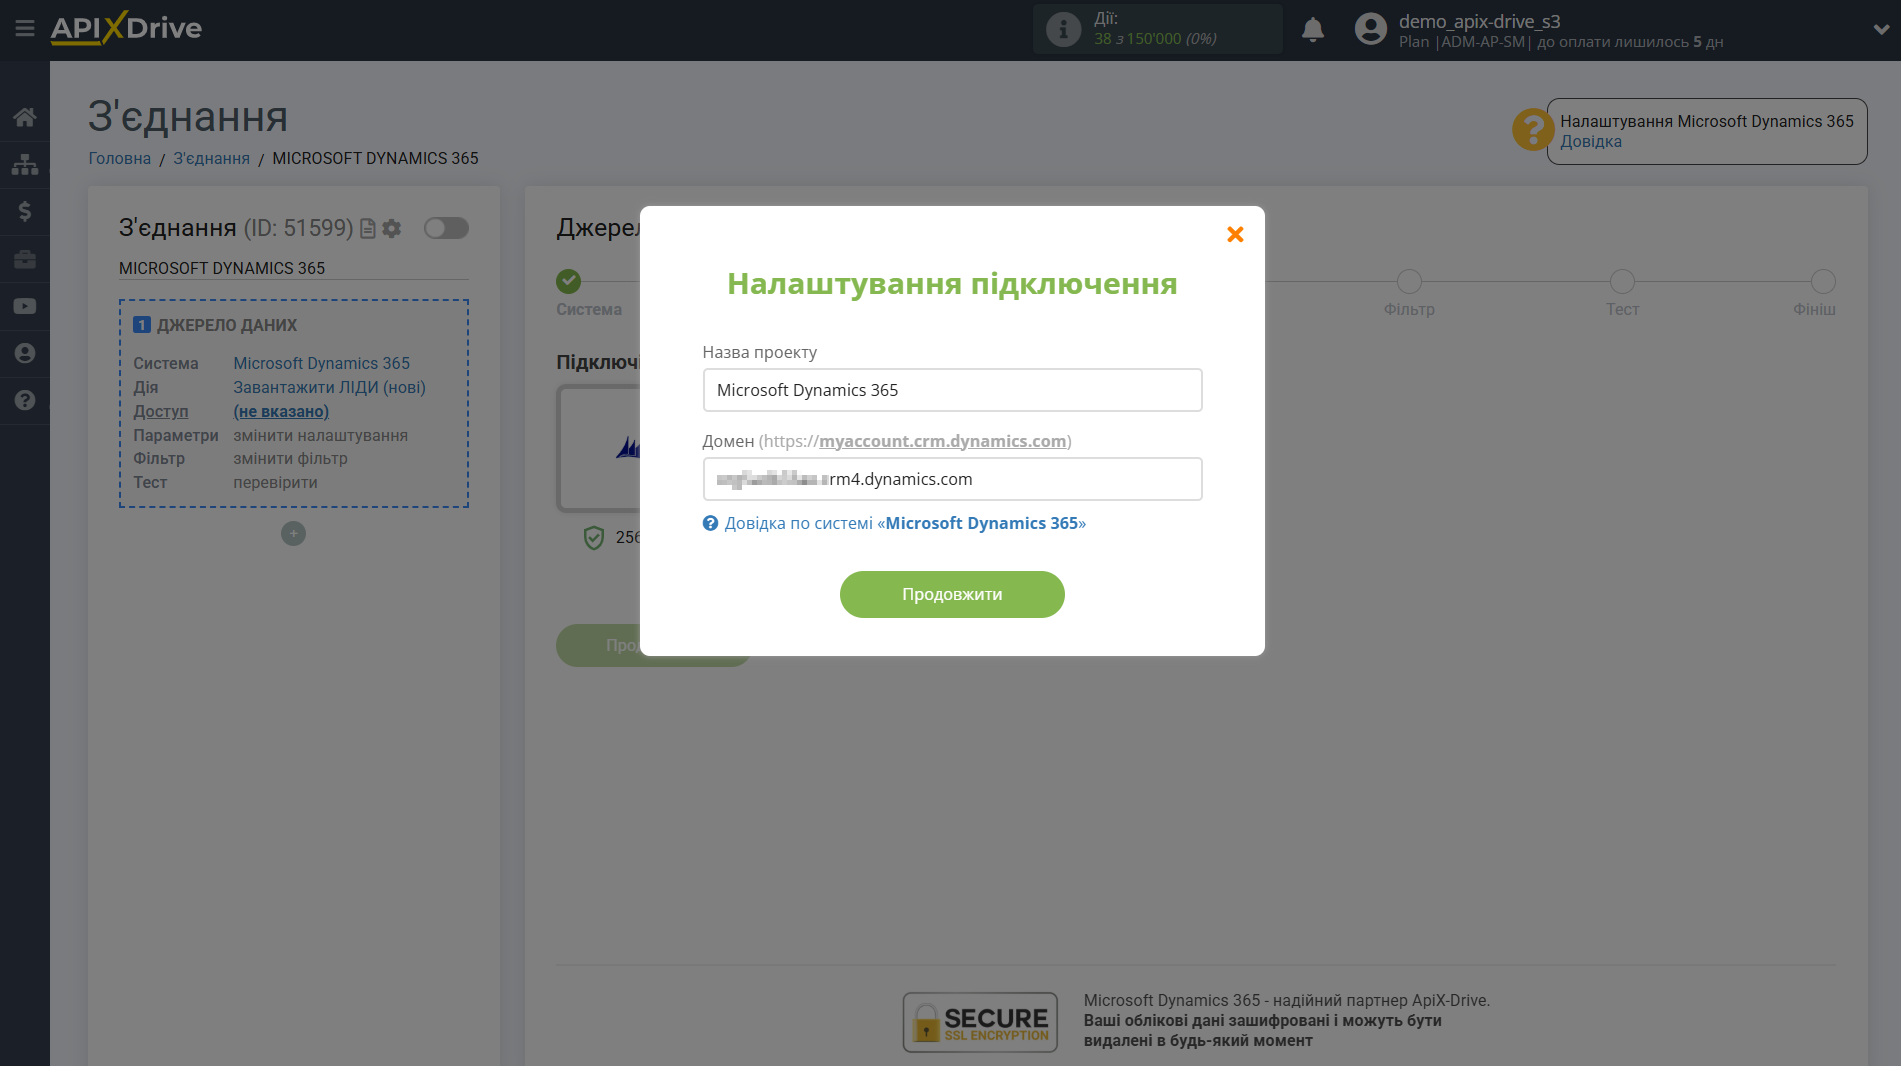Open Завантажити ЛІДИ (нові) action link
Image resolution: width=1901 pixels, height=1066 pixels.
pos(330,387)
